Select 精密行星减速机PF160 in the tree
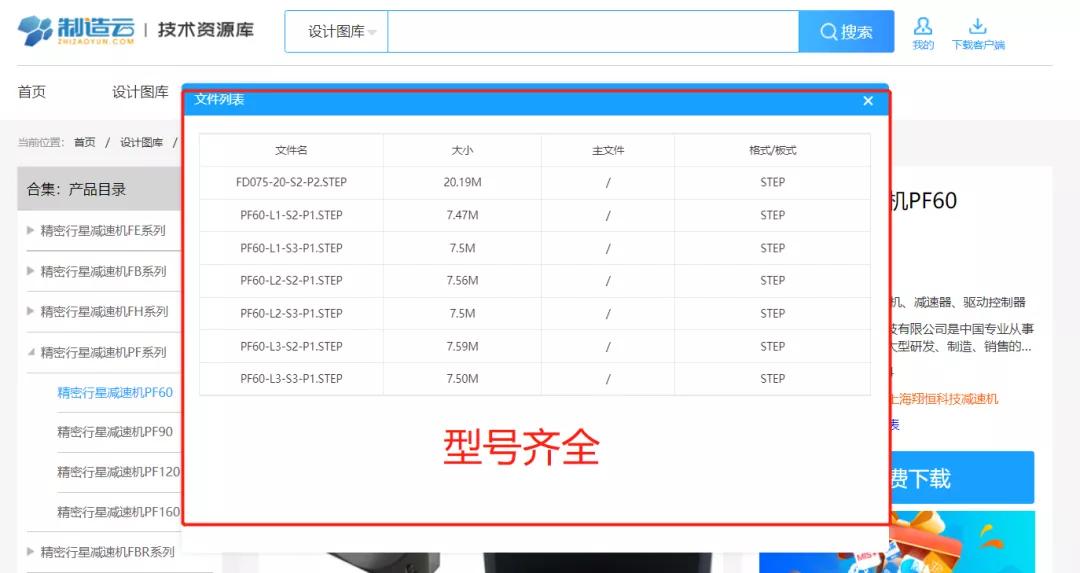 [x=118, y=512]
